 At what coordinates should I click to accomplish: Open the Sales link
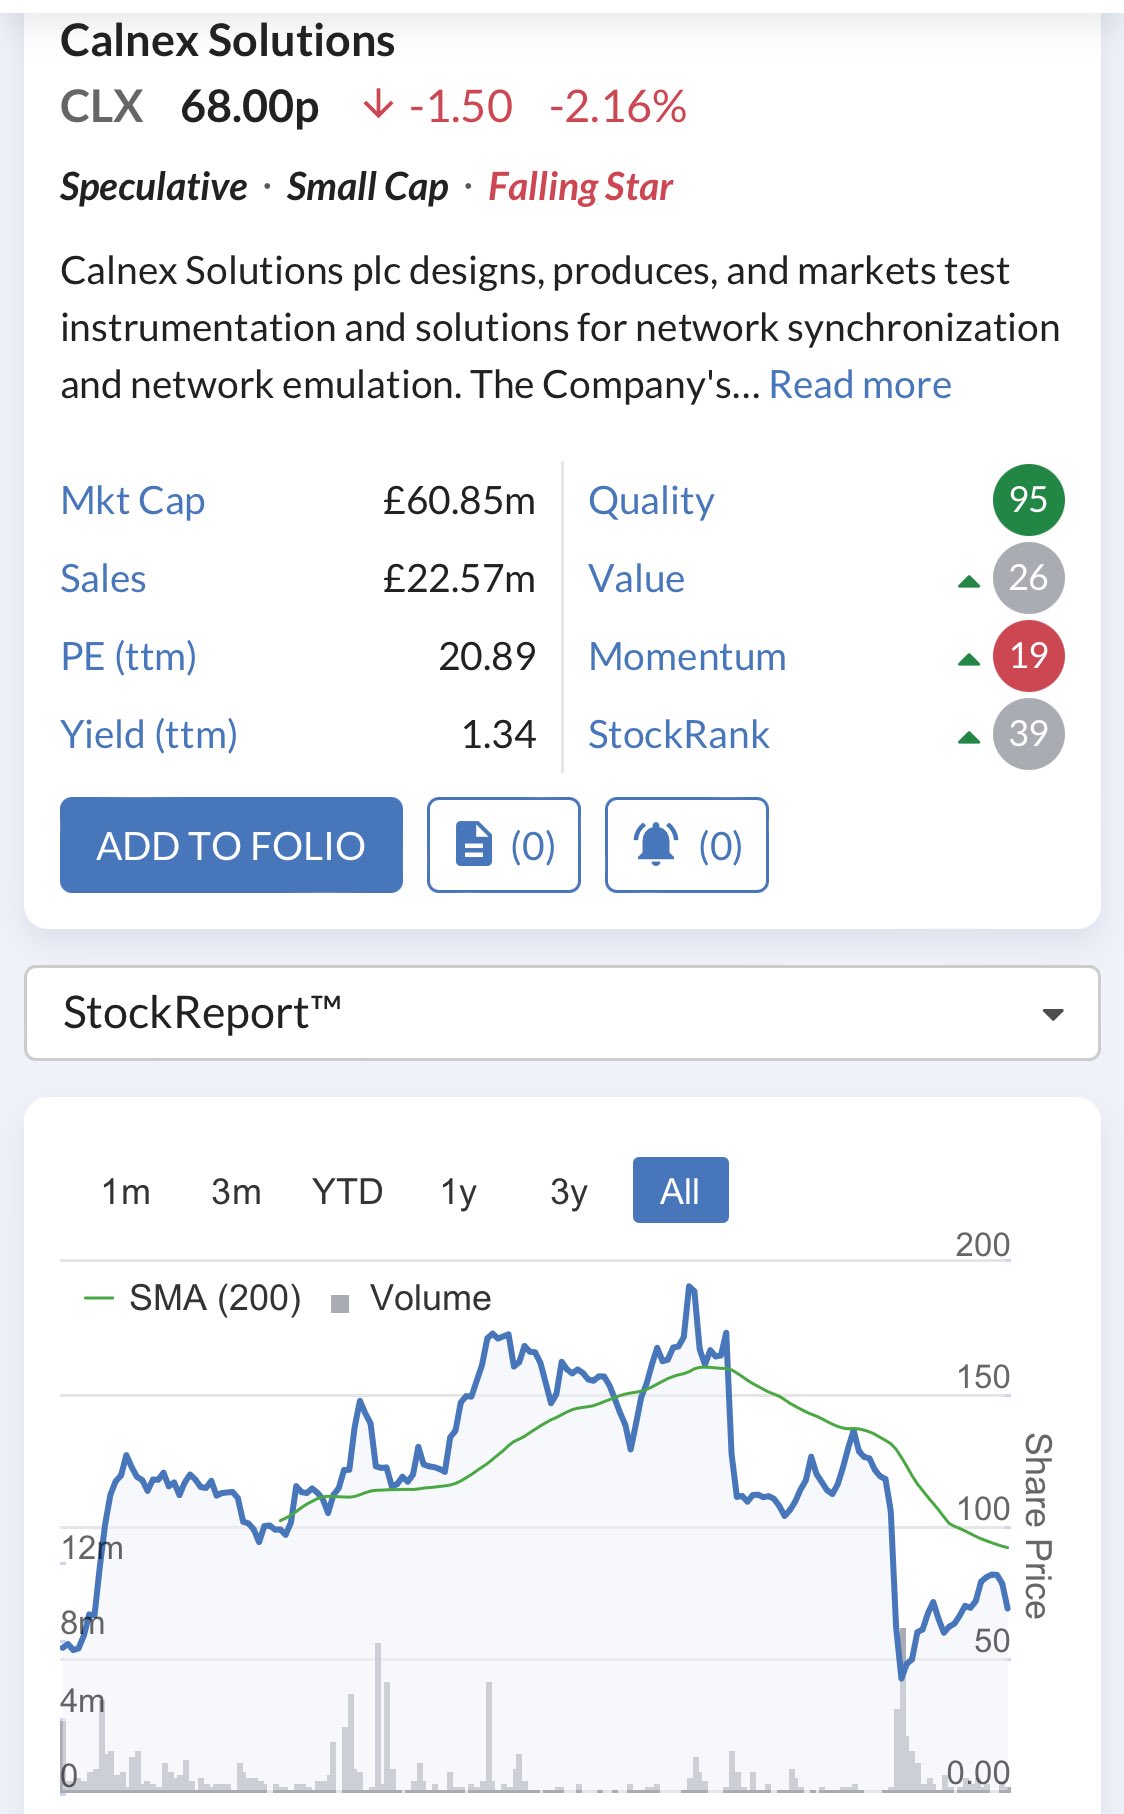coord(103,578)
